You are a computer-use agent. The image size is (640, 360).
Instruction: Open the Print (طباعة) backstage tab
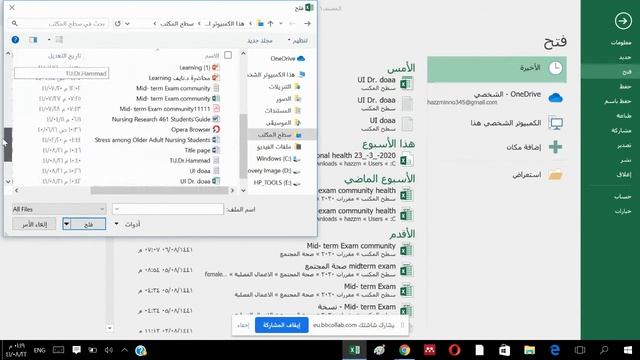[624, 116]
